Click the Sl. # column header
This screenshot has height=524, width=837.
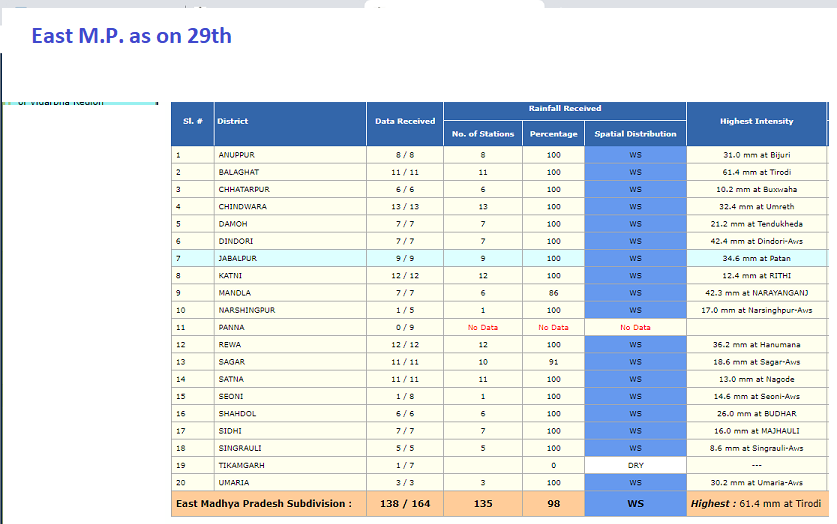tap(192, 124)
